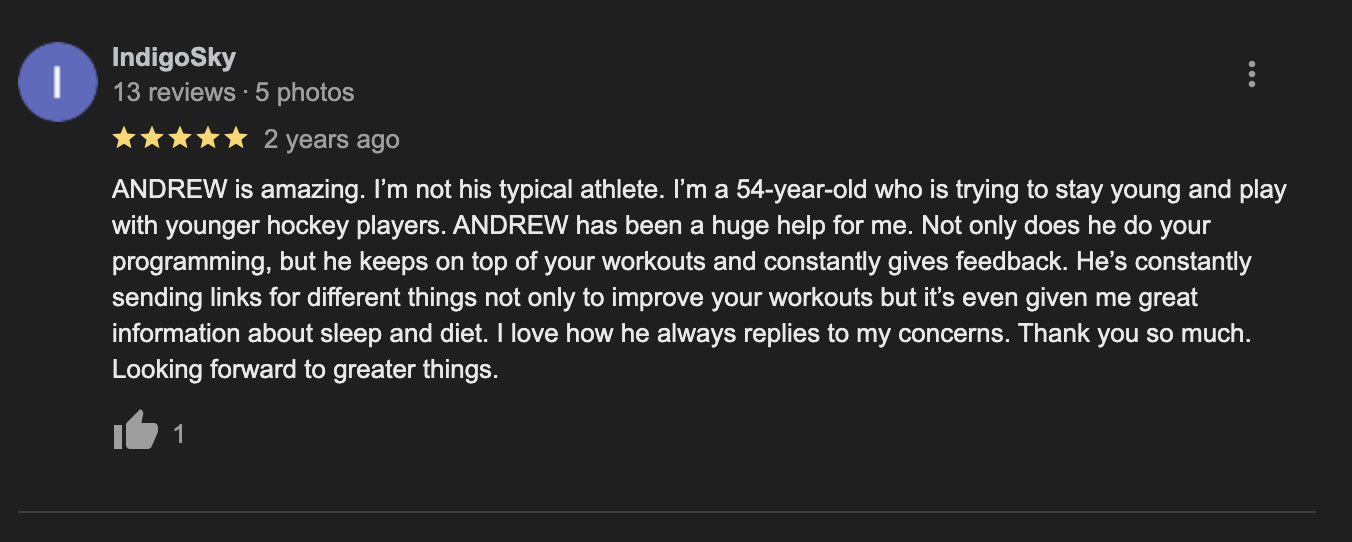Click the "2 years ago" timestamp
The width and height of the screenshot is (1352, 542).
332,140
